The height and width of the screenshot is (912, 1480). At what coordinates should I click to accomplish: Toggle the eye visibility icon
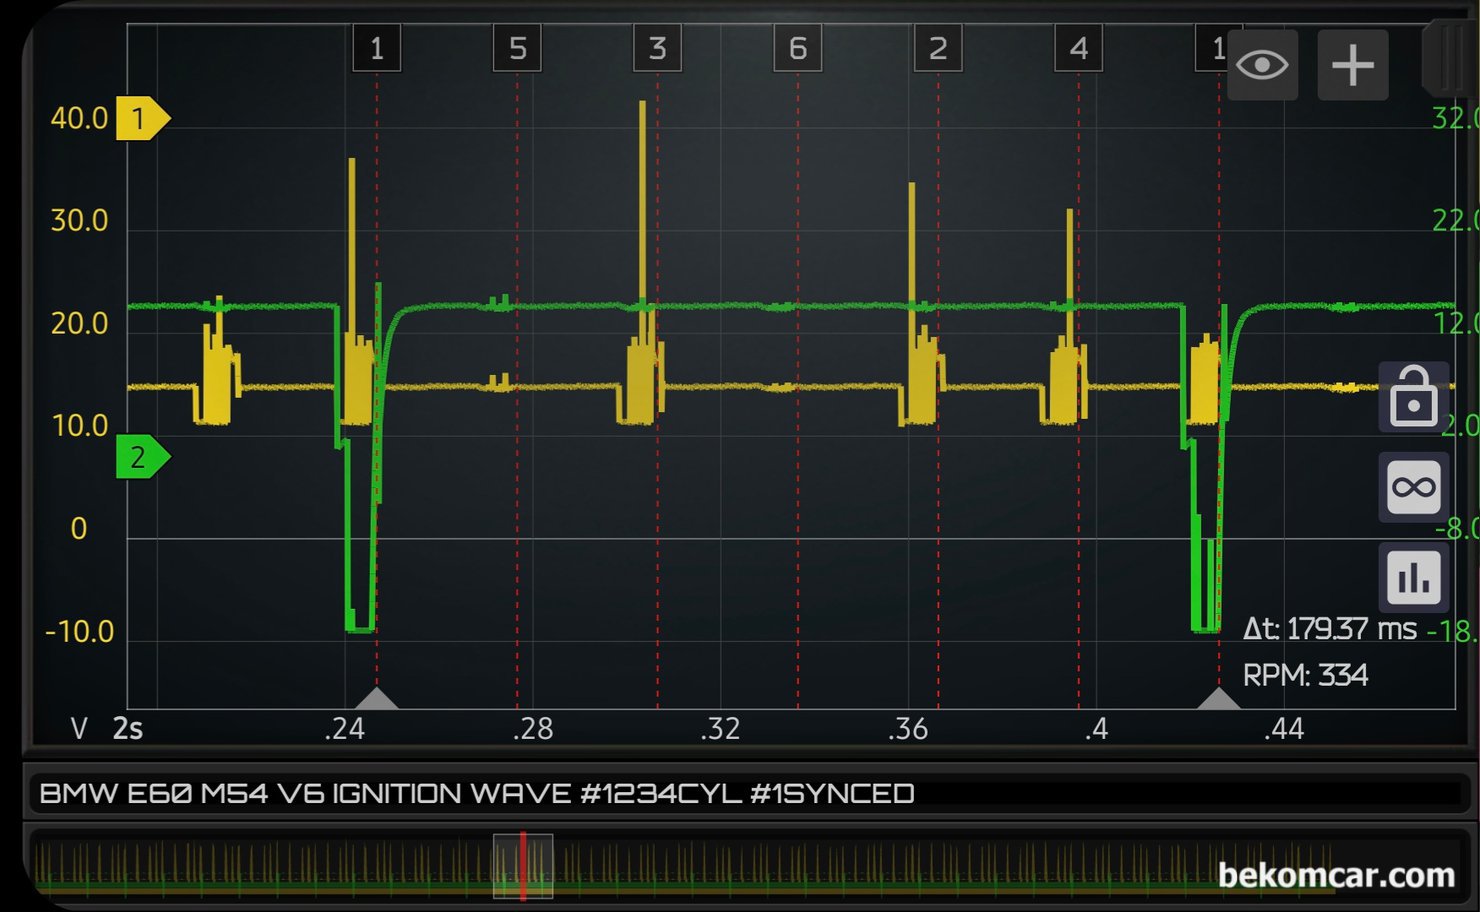tap(1262, 66)
